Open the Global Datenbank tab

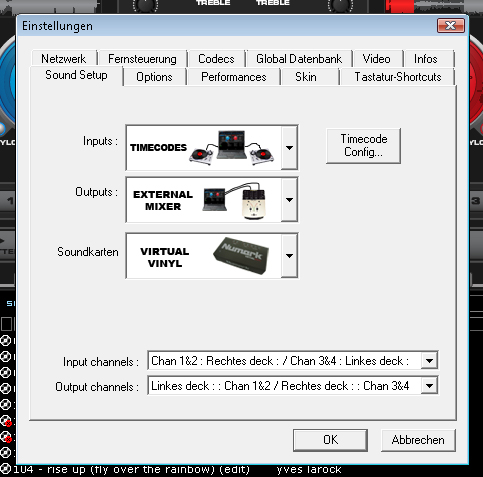[x=299, y=59]
